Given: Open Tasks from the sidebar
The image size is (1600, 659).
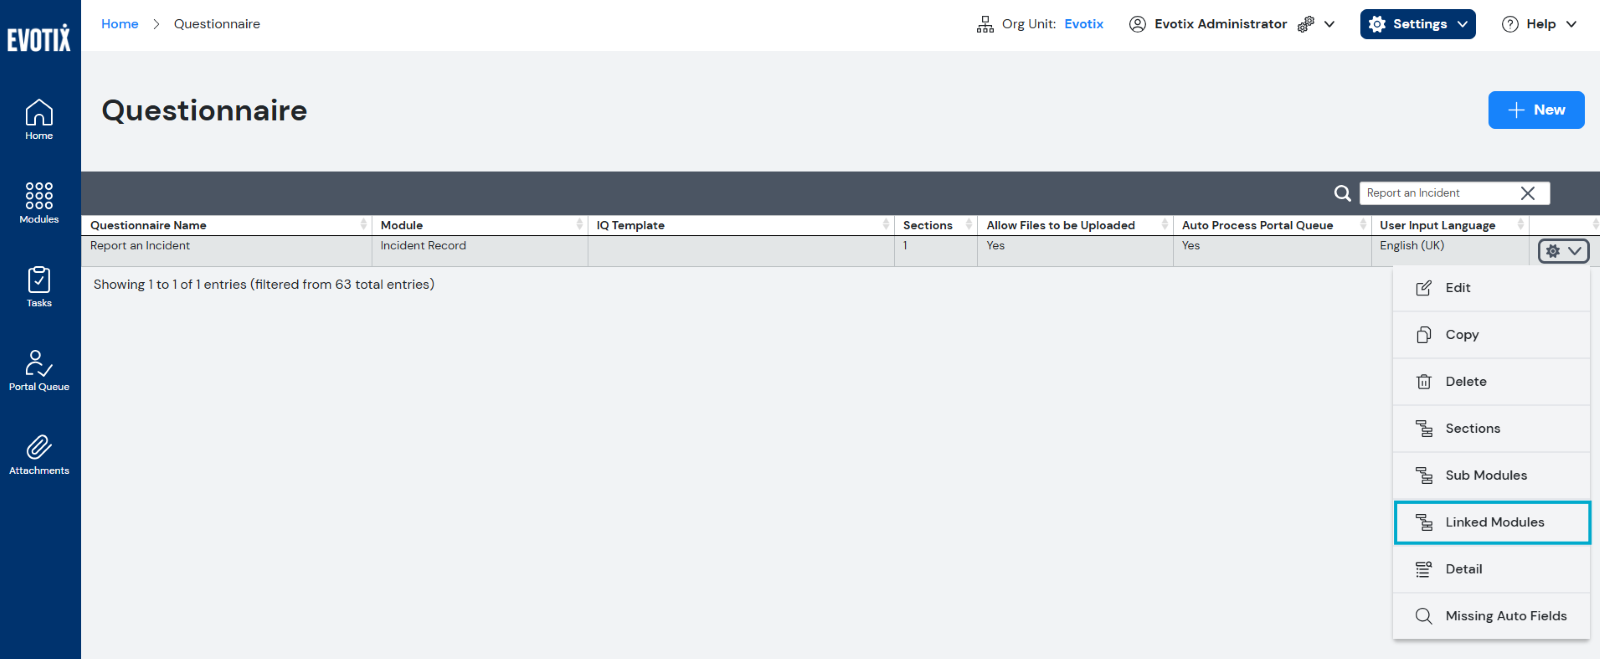Looking at the screenshot, I should tap(39, 286).
